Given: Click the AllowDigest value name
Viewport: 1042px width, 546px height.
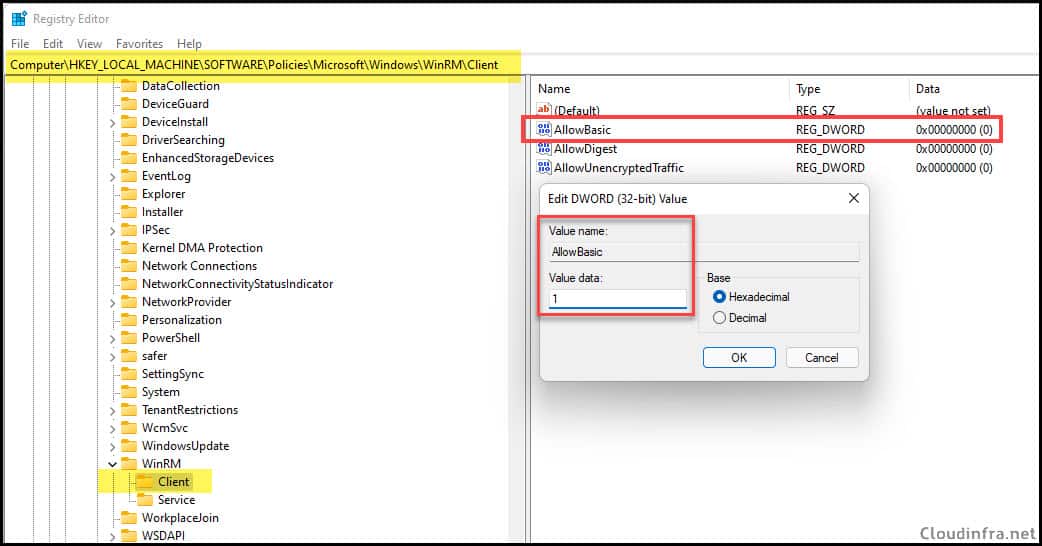Looking at the screenshot, I should pos(585,149).
